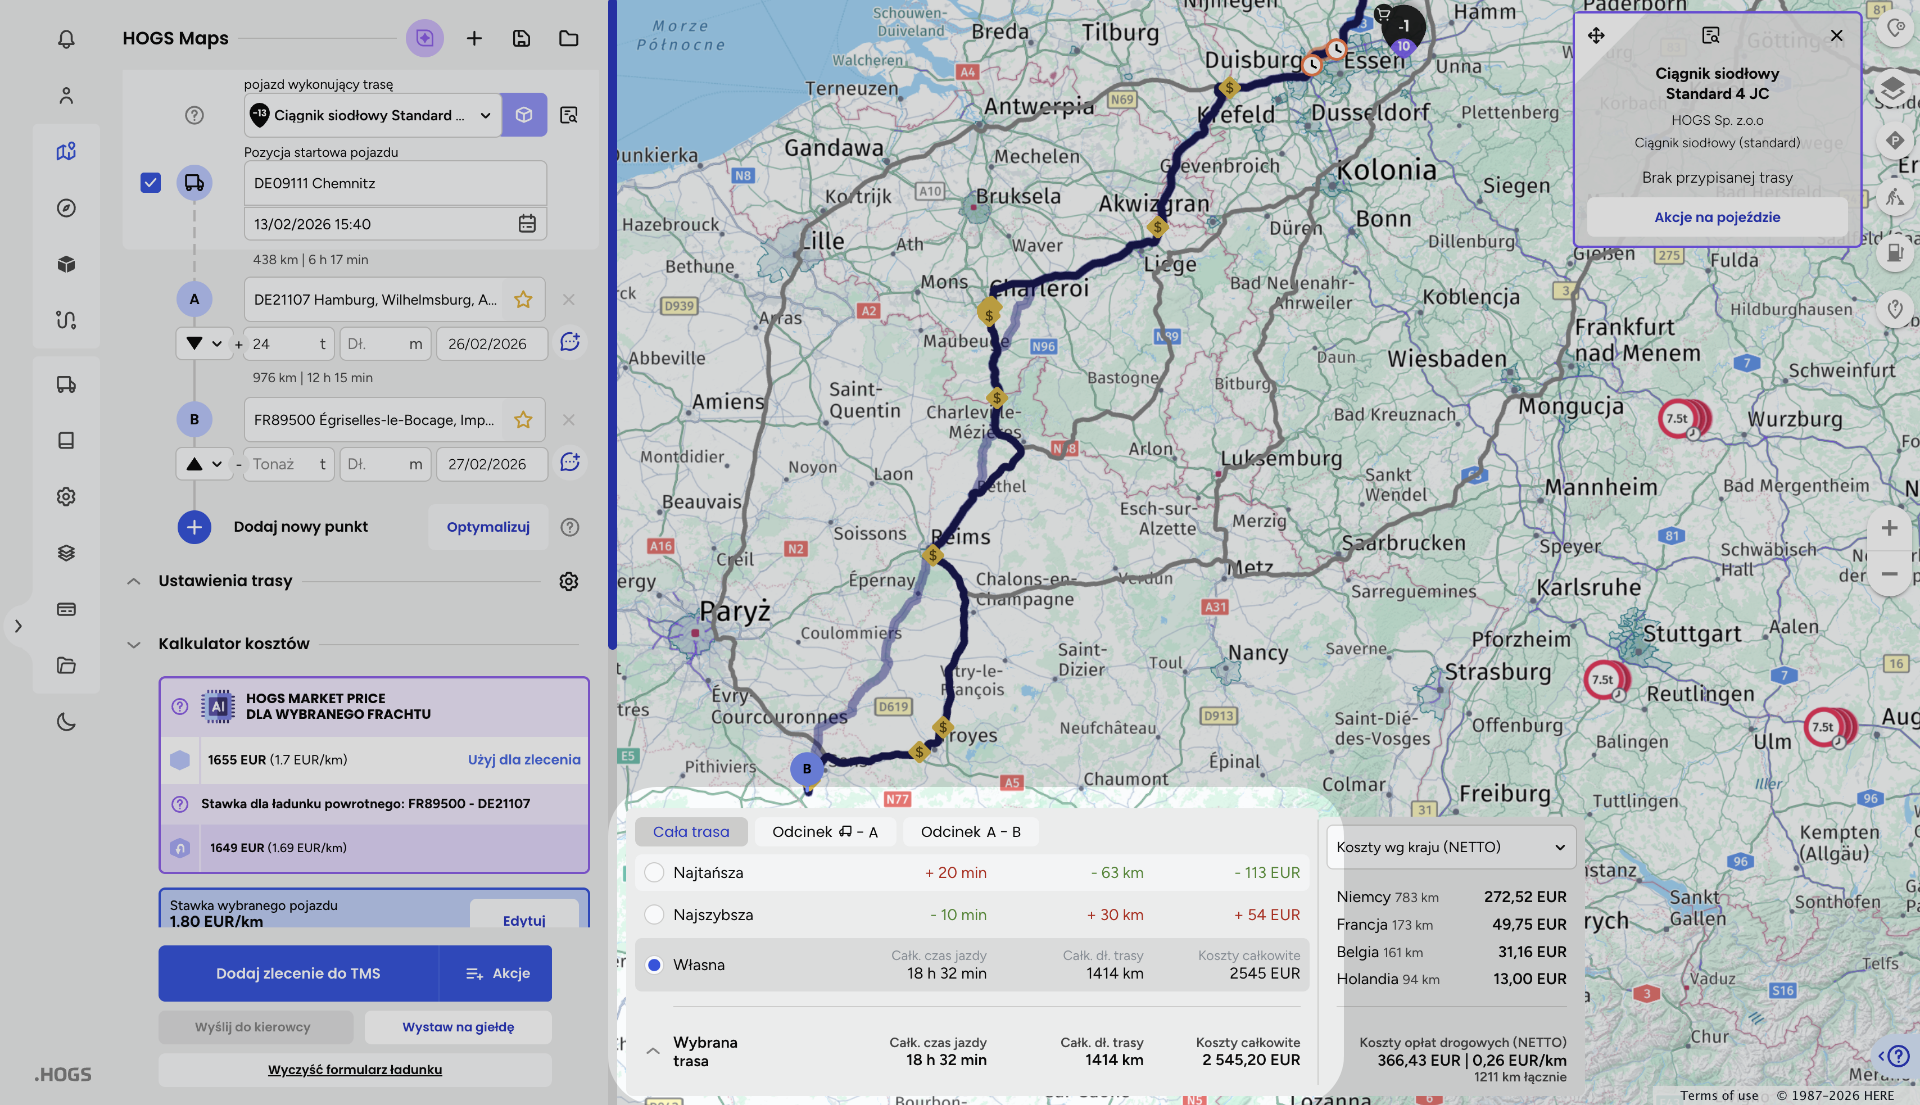
Task: Click Dodaj zlecenie do TMS button
Action: tap(298, 973)
